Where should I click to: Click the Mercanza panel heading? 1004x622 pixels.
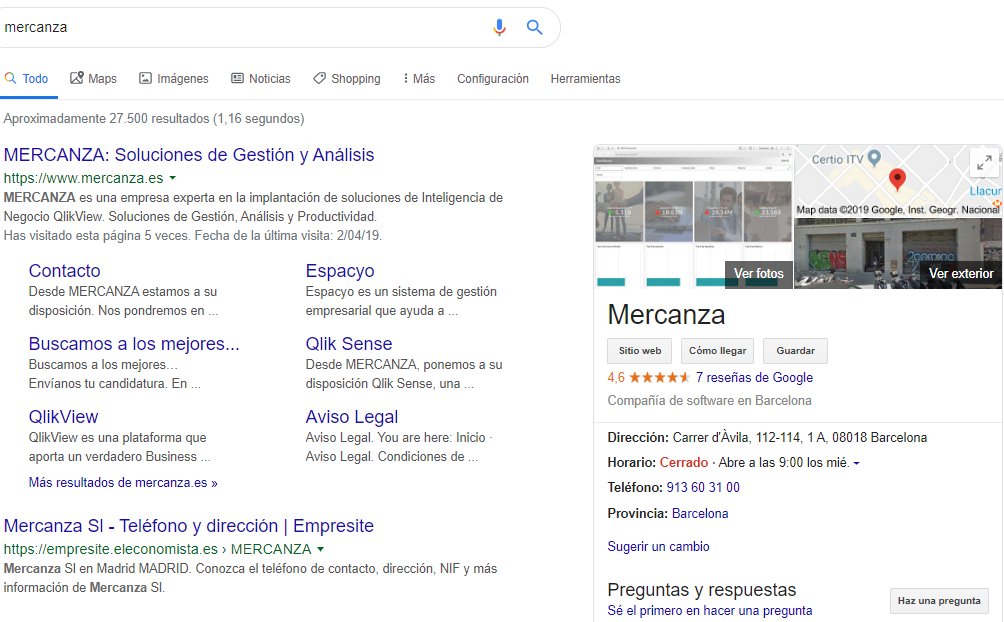(667, 315)
